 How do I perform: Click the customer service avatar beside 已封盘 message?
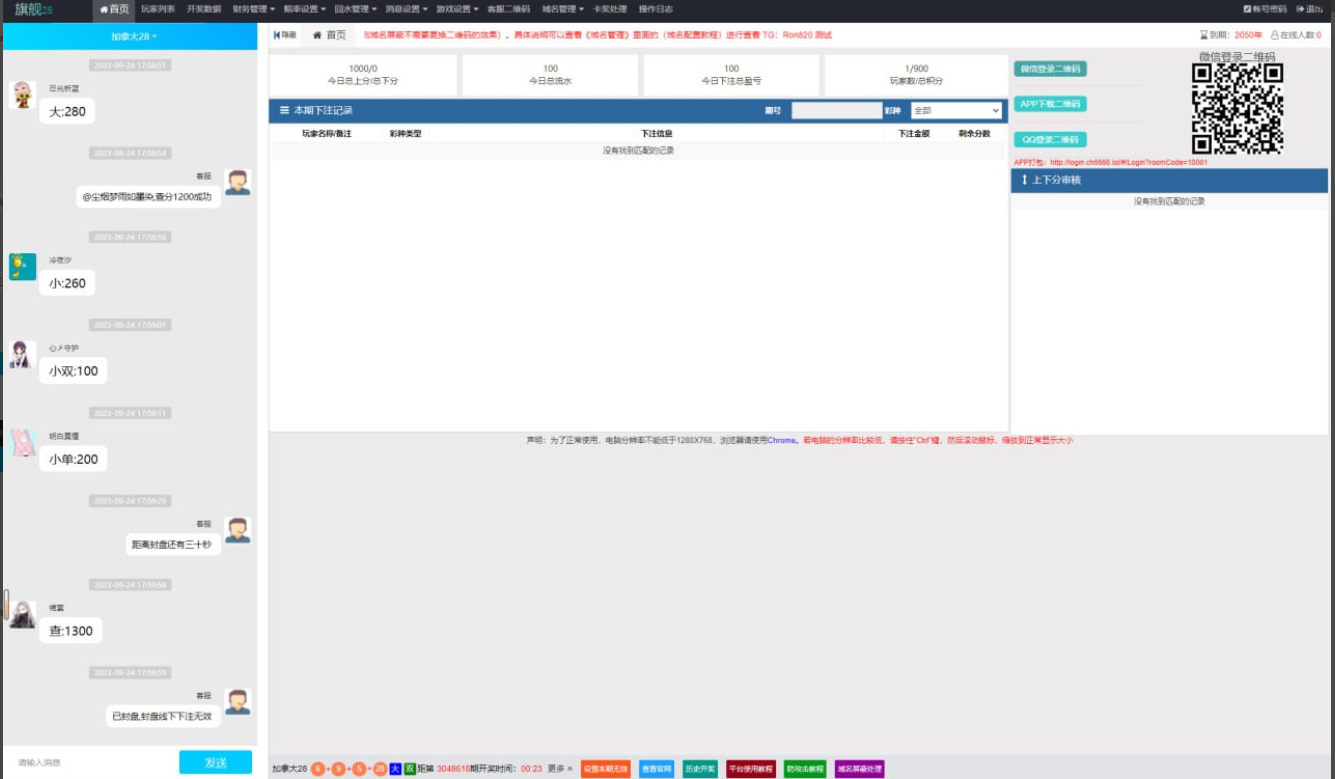237,702
